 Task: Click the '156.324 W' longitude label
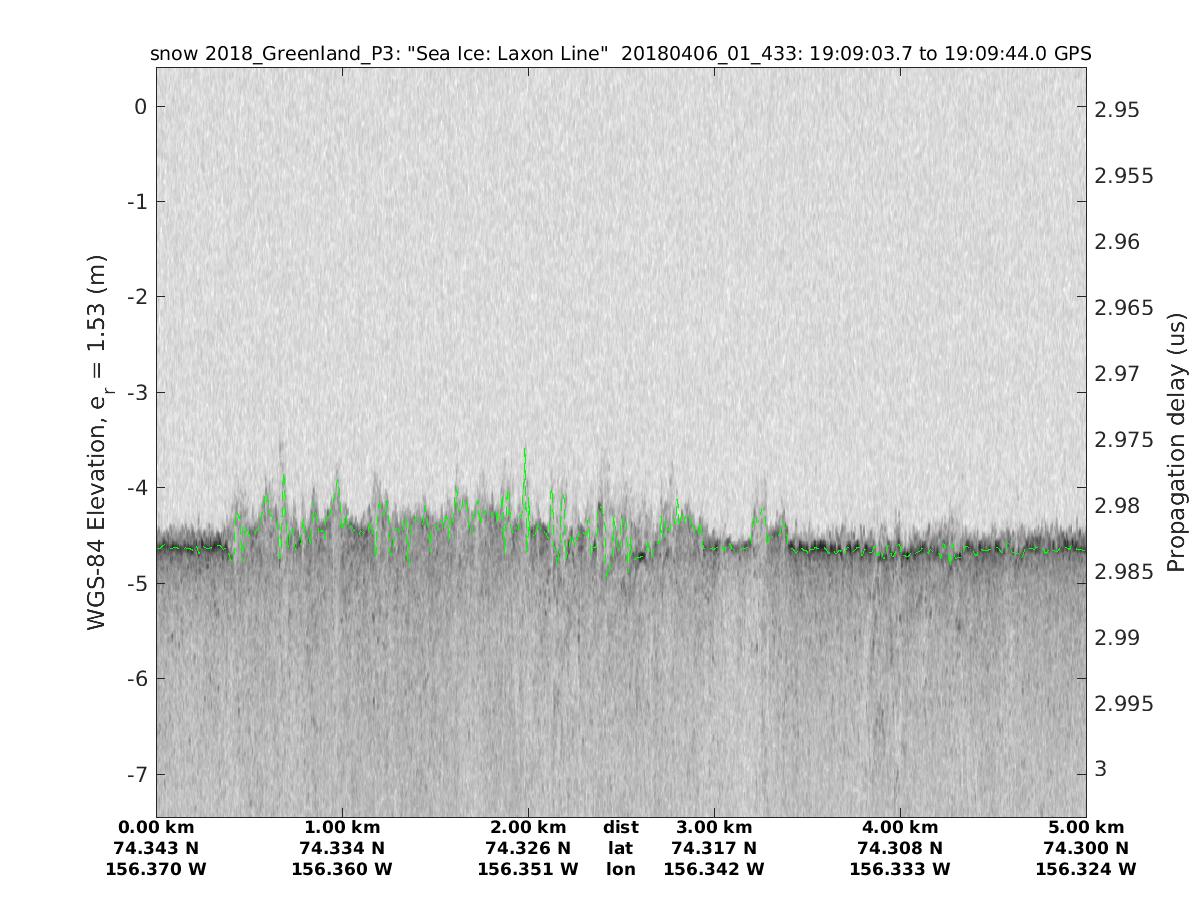click(1086, 869)
